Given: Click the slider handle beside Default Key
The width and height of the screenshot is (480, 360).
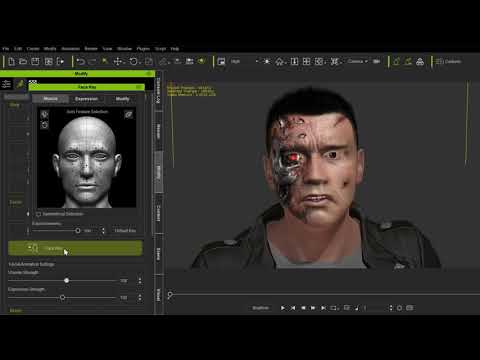Looking at the screenshot, I should coord(78,230).
